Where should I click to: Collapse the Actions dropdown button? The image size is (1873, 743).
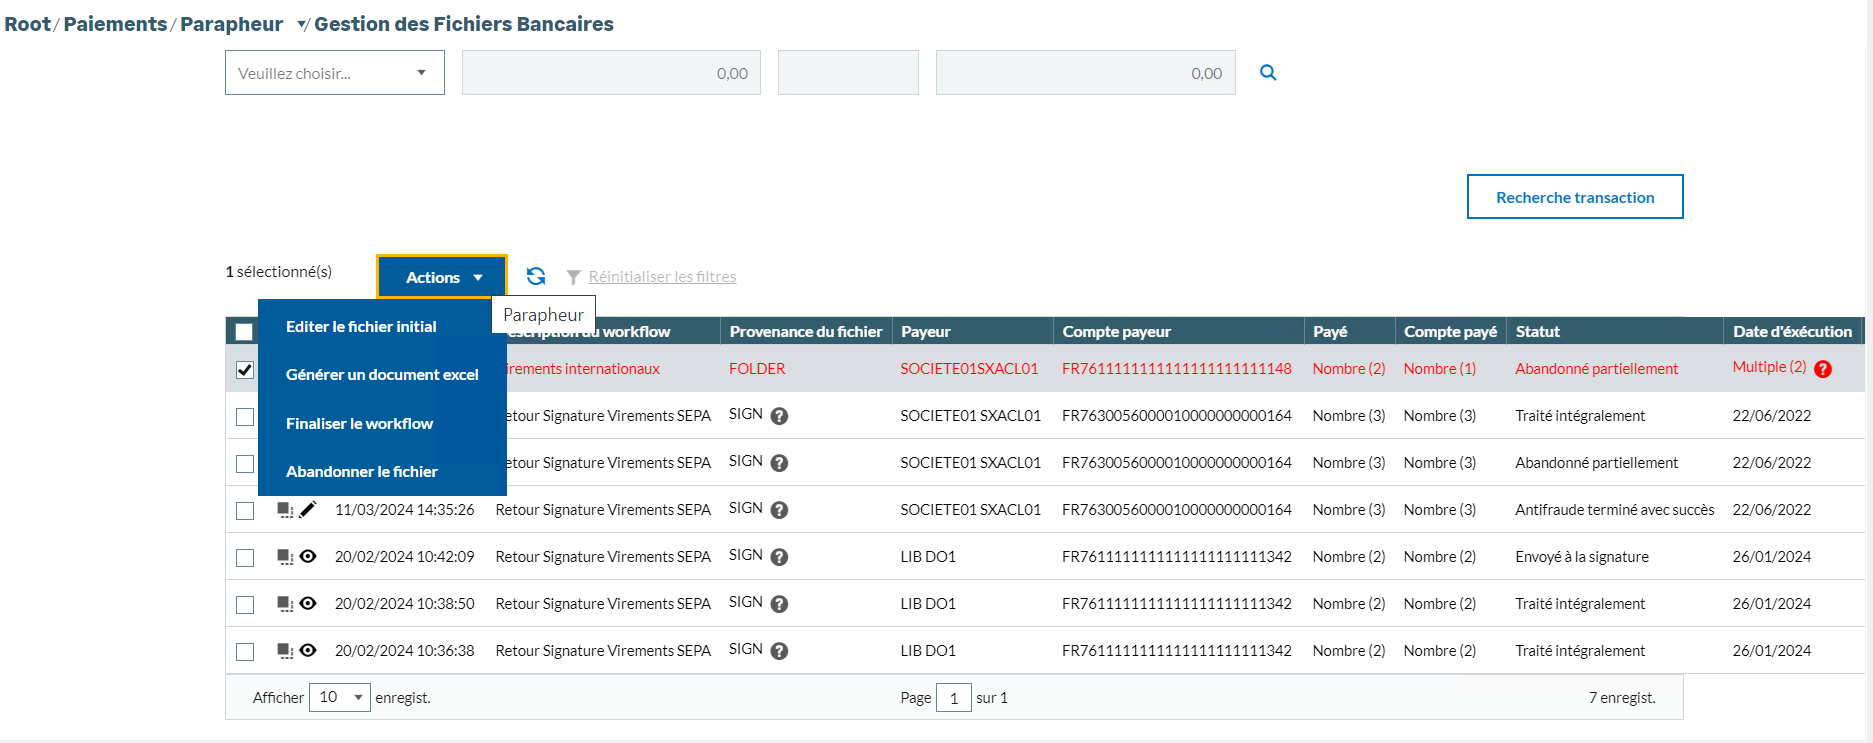point(442,277)
